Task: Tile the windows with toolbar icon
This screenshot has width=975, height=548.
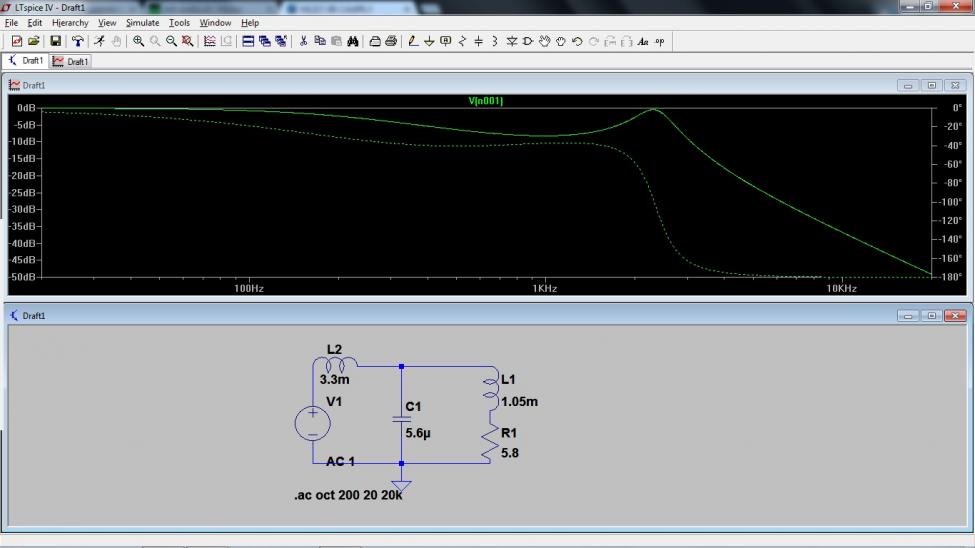Action: pos(248,42)
